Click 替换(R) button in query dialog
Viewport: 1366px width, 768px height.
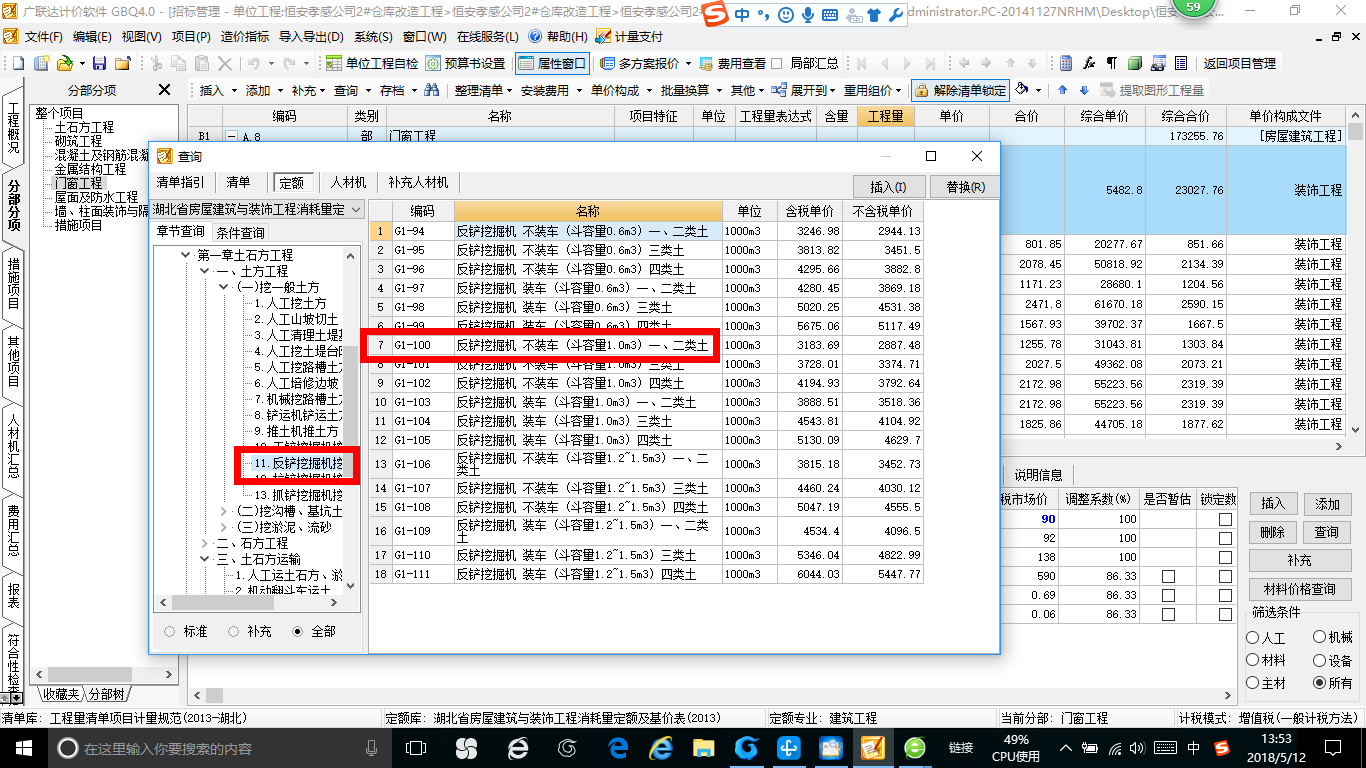click(963, 187)
